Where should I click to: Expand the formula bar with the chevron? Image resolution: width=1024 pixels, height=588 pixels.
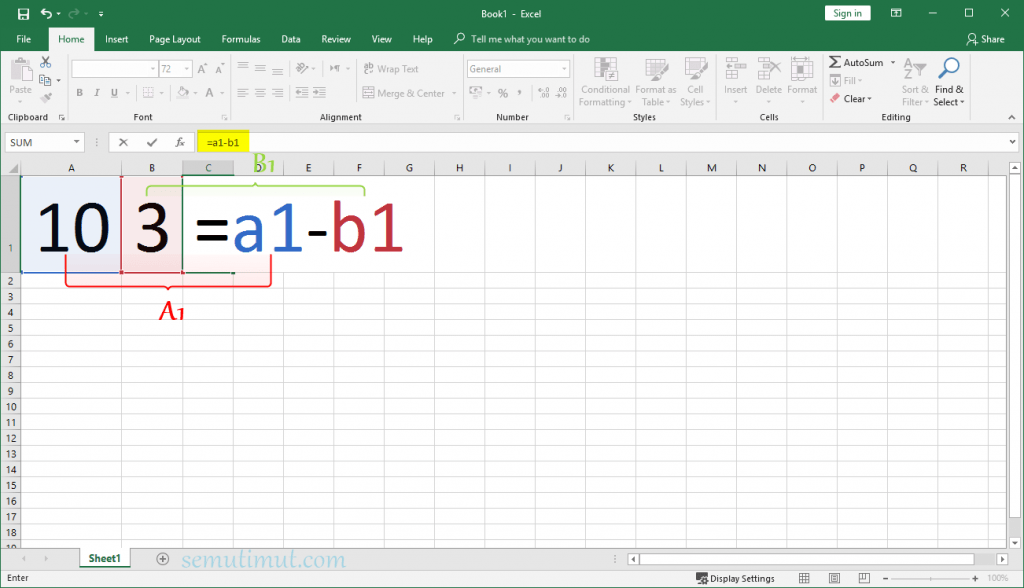pos(1013,143)
